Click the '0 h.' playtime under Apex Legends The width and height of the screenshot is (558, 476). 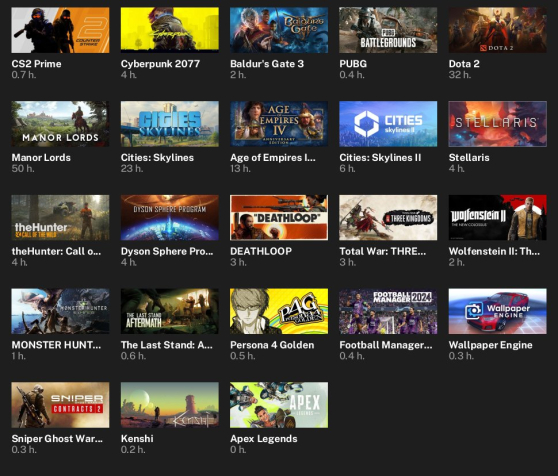point(238,449)
